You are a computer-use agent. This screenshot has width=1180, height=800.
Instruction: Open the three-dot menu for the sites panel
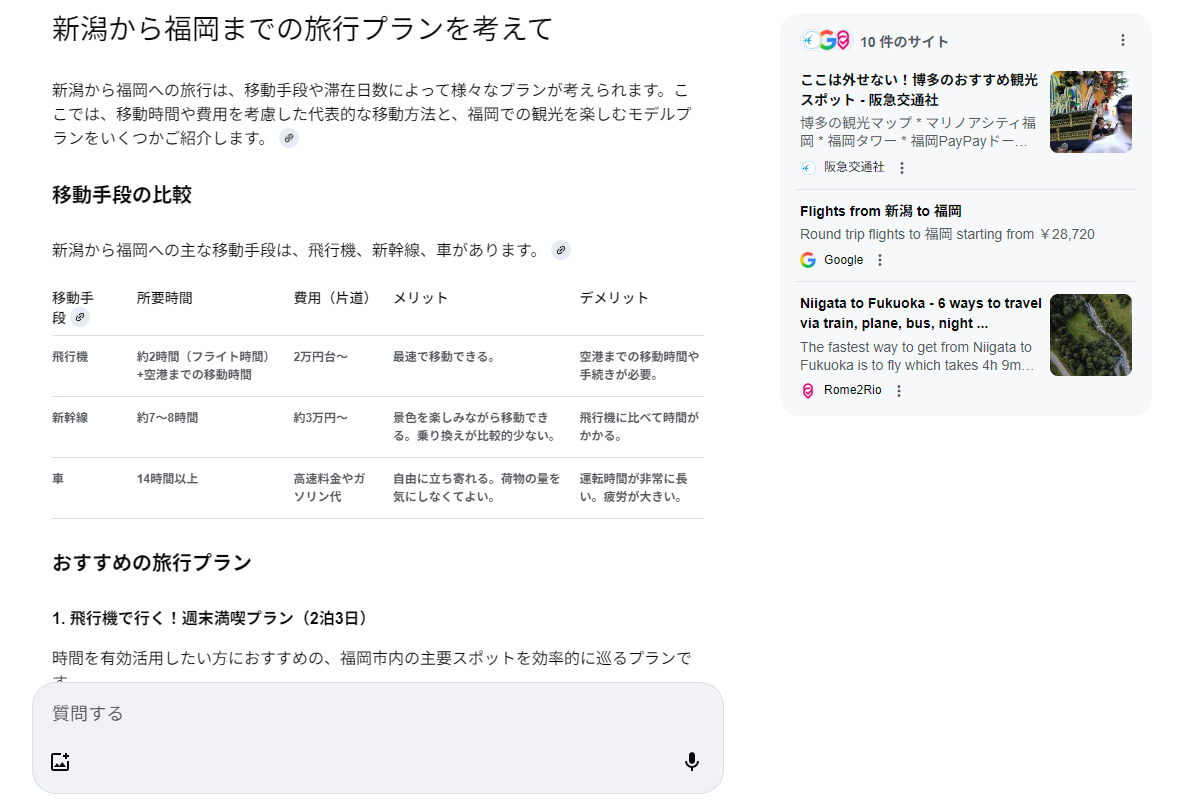pyautogui.click(x=1122, y=41)
